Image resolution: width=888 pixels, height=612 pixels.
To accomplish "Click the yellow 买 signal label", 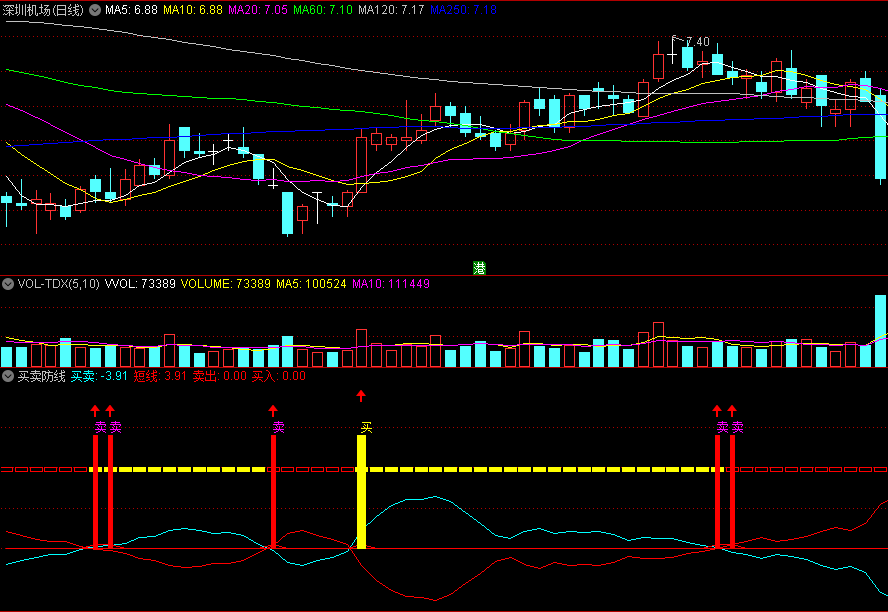I will [367, 427].
